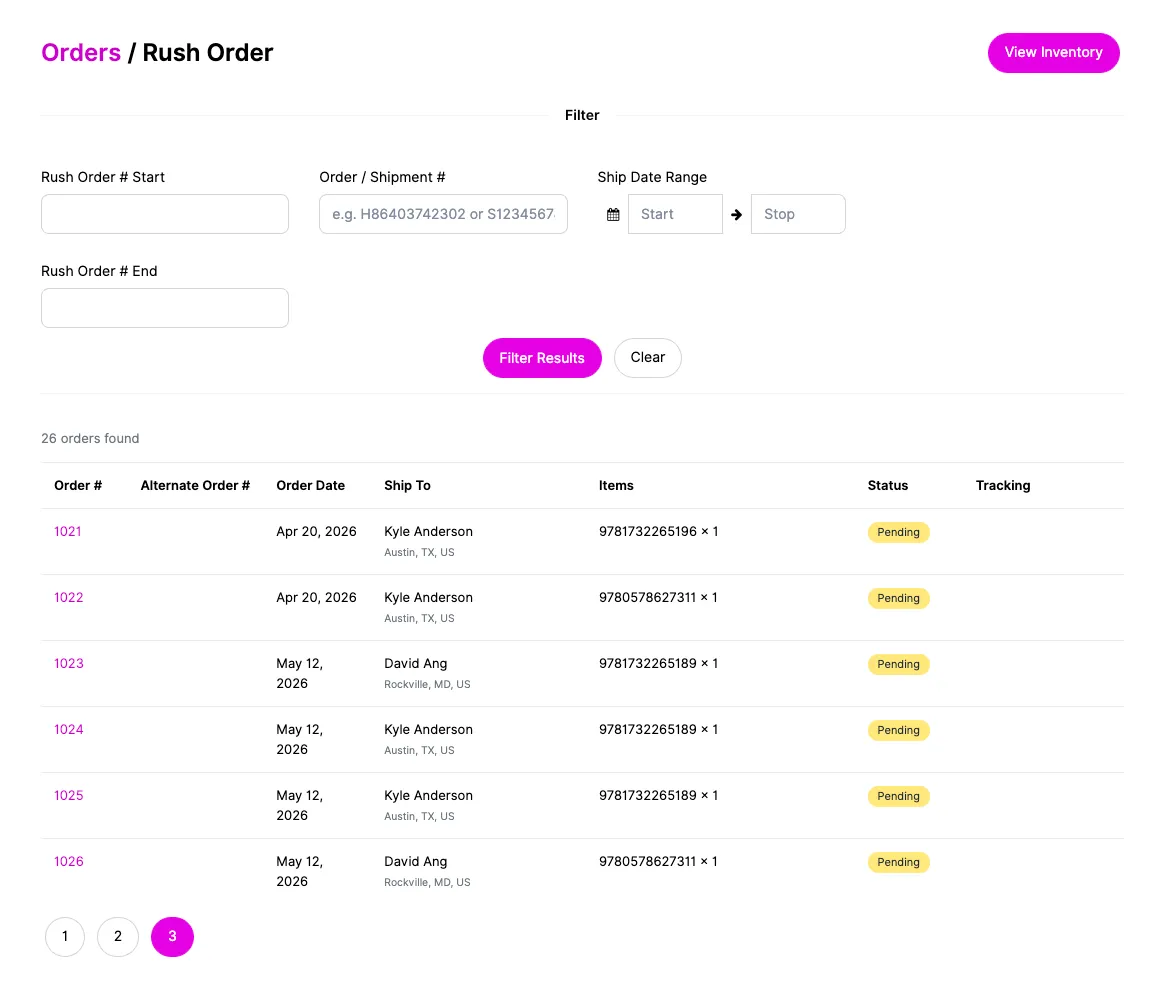Select current page 3 button
Image resolution: width=1164 pixels, height=982 pixels.
click(172, 937)
